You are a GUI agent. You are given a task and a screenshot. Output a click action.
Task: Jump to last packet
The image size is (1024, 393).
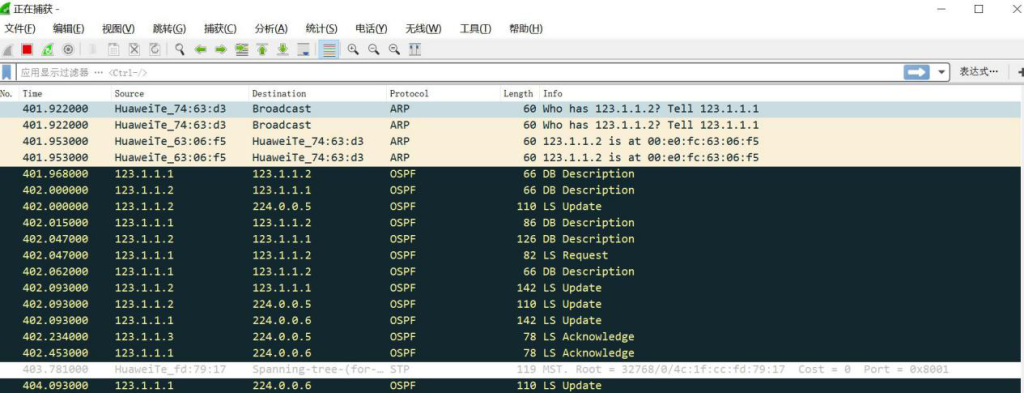[283, 50]
